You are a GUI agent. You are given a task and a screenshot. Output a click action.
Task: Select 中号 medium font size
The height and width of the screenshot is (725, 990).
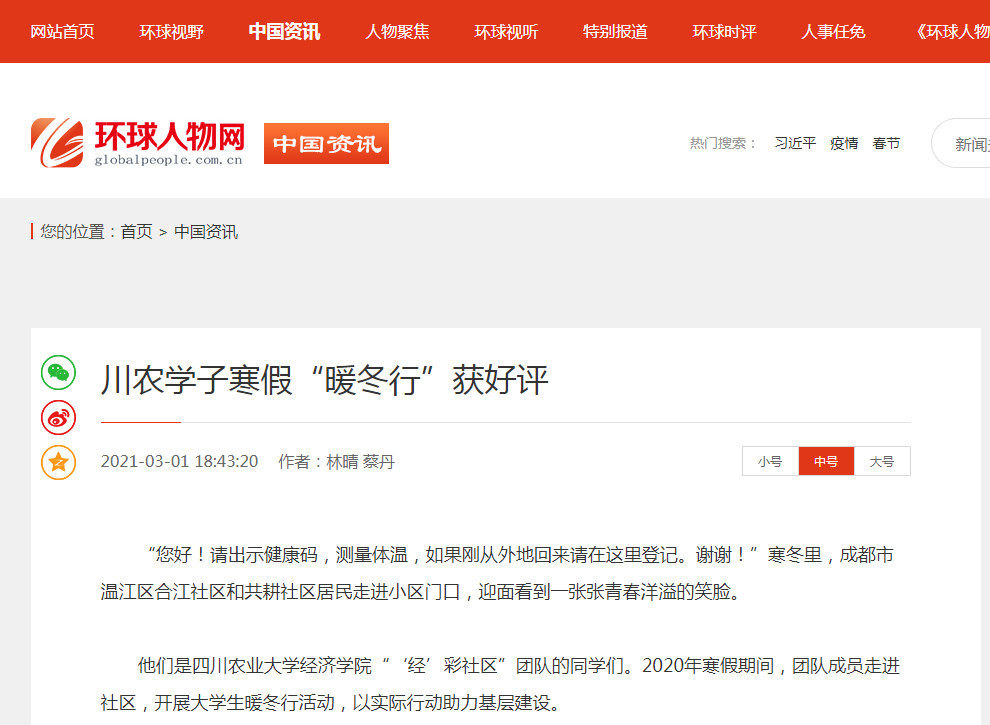(x=826, y=461)
